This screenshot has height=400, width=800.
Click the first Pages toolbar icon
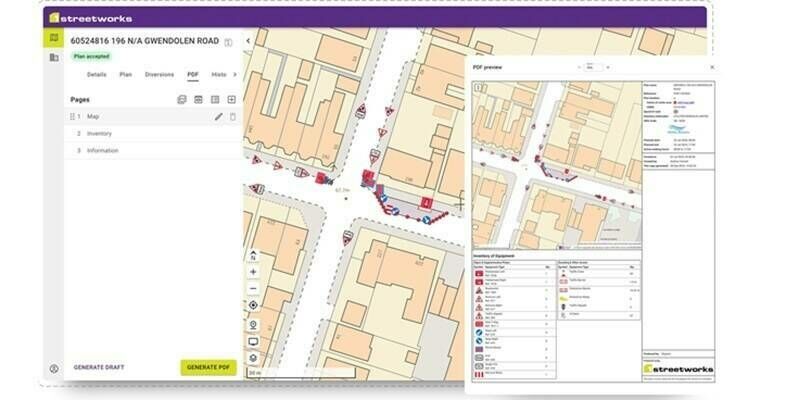[x=182, y=99]
